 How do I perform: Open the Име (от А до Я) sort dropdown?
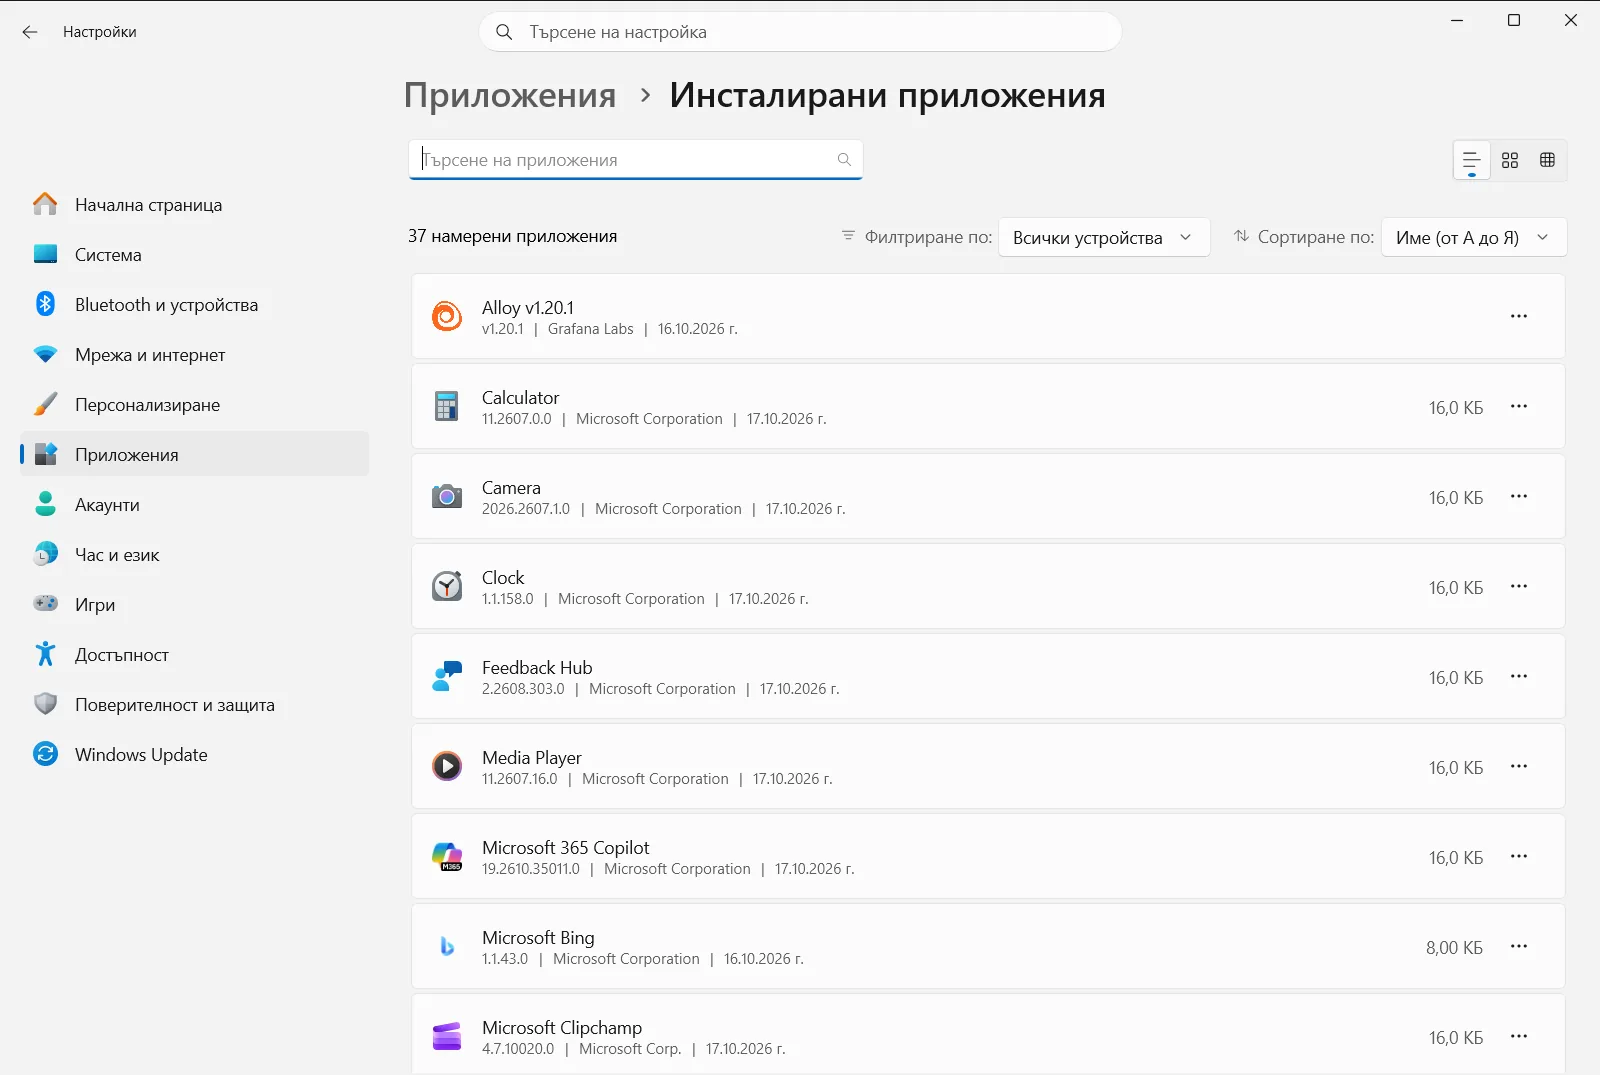click(x=1474, y=237)
